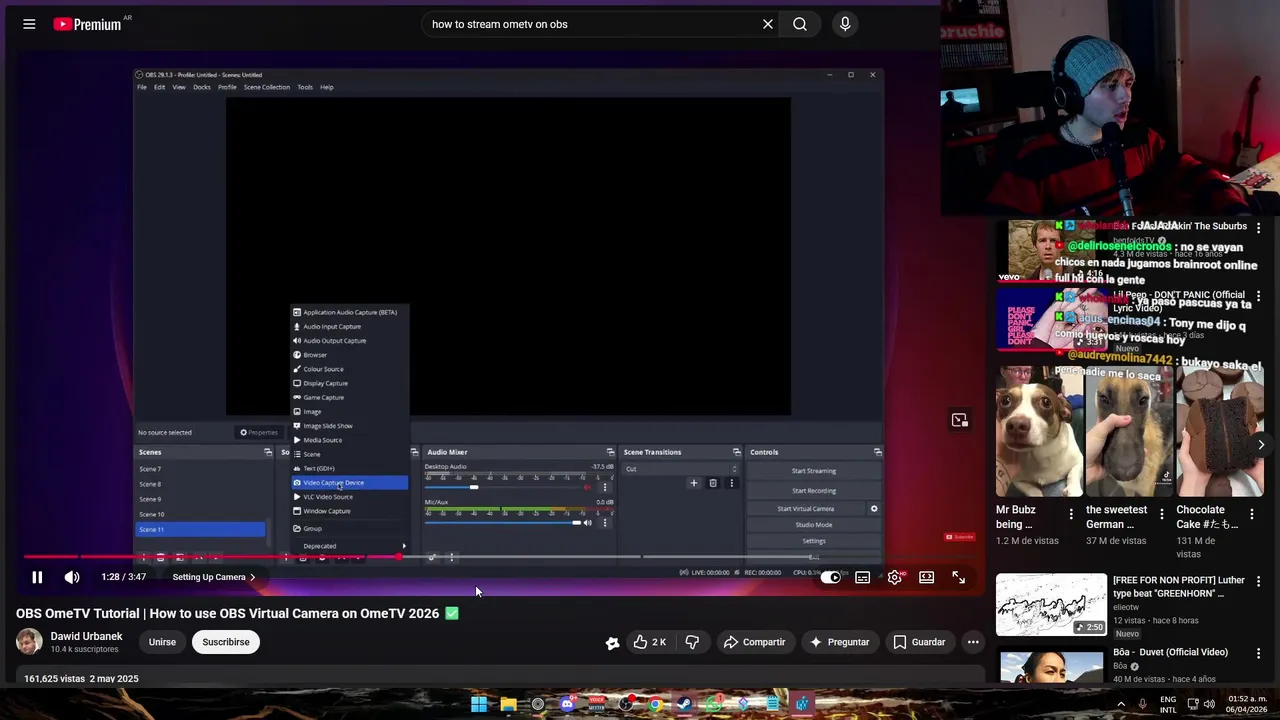Open options menu for the sweetest German short

(1161, 514)
